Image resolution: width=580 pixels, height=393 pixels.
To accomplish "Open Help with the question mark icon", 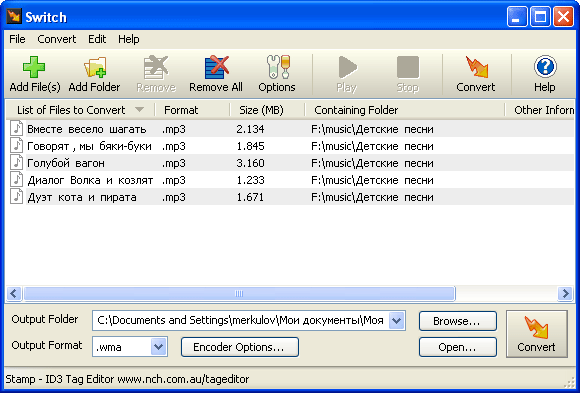I will (545, 67).
